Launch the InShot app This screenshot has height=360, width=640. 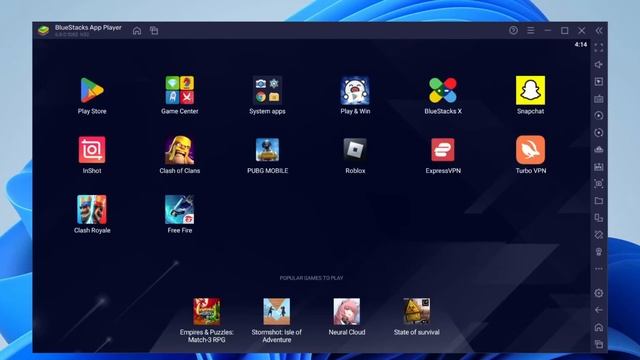[92, 150]
